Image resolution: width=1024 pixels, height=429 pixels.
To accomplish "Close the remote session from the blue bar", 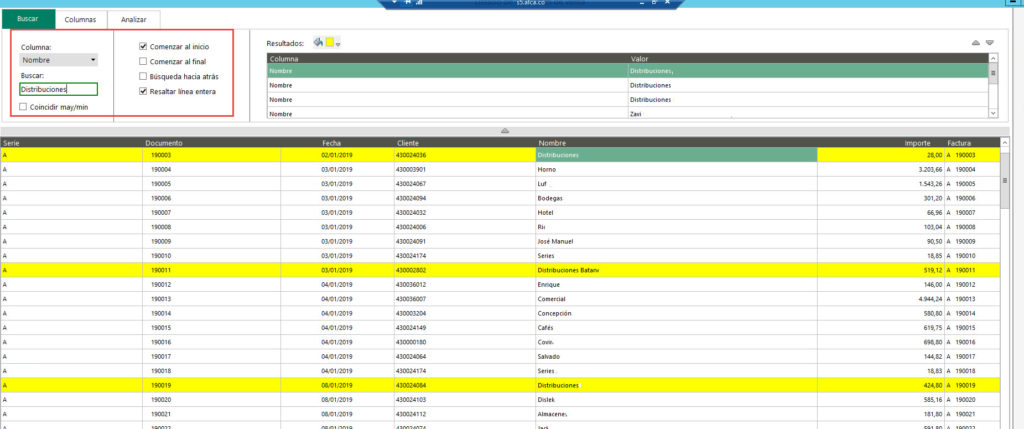I will [666, 3].
